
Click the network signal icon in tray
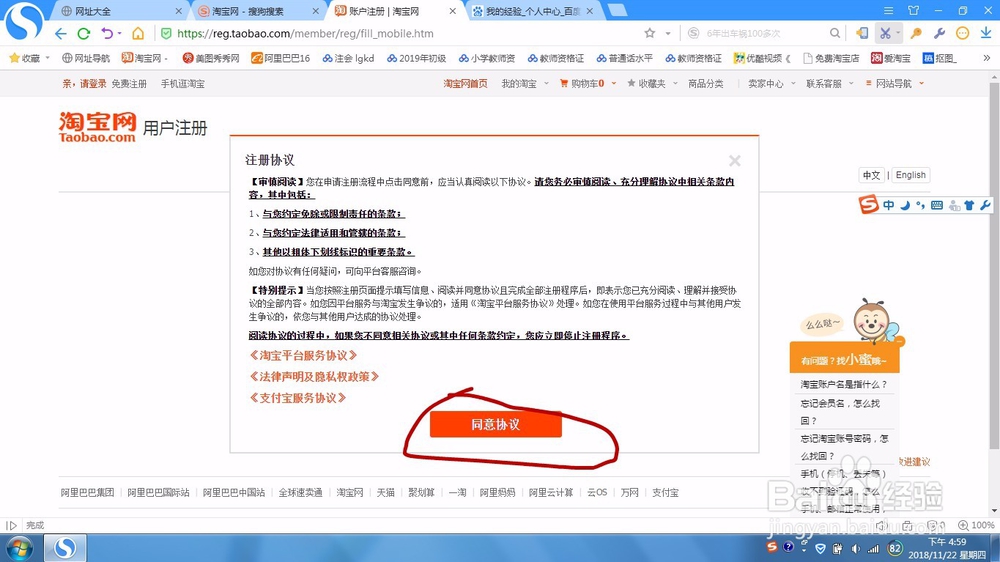873,549
